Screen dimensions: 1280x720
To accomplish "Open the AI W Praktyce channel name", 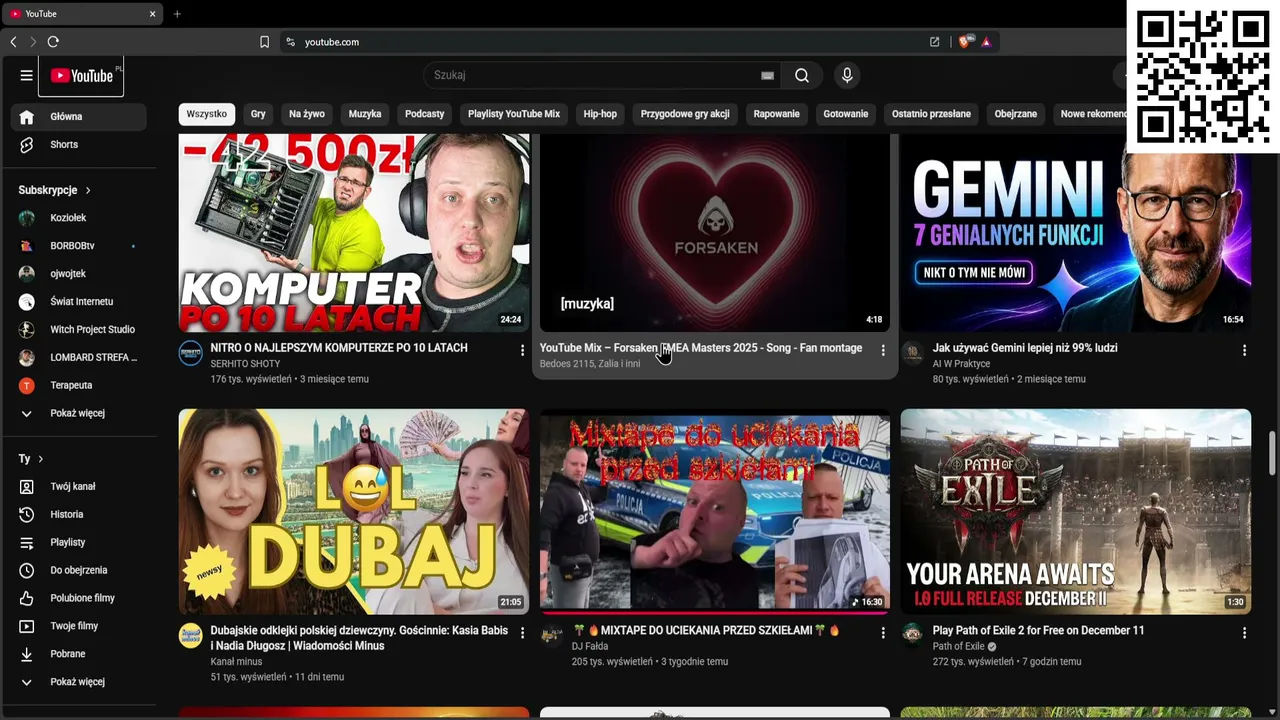I will [961, 364].
